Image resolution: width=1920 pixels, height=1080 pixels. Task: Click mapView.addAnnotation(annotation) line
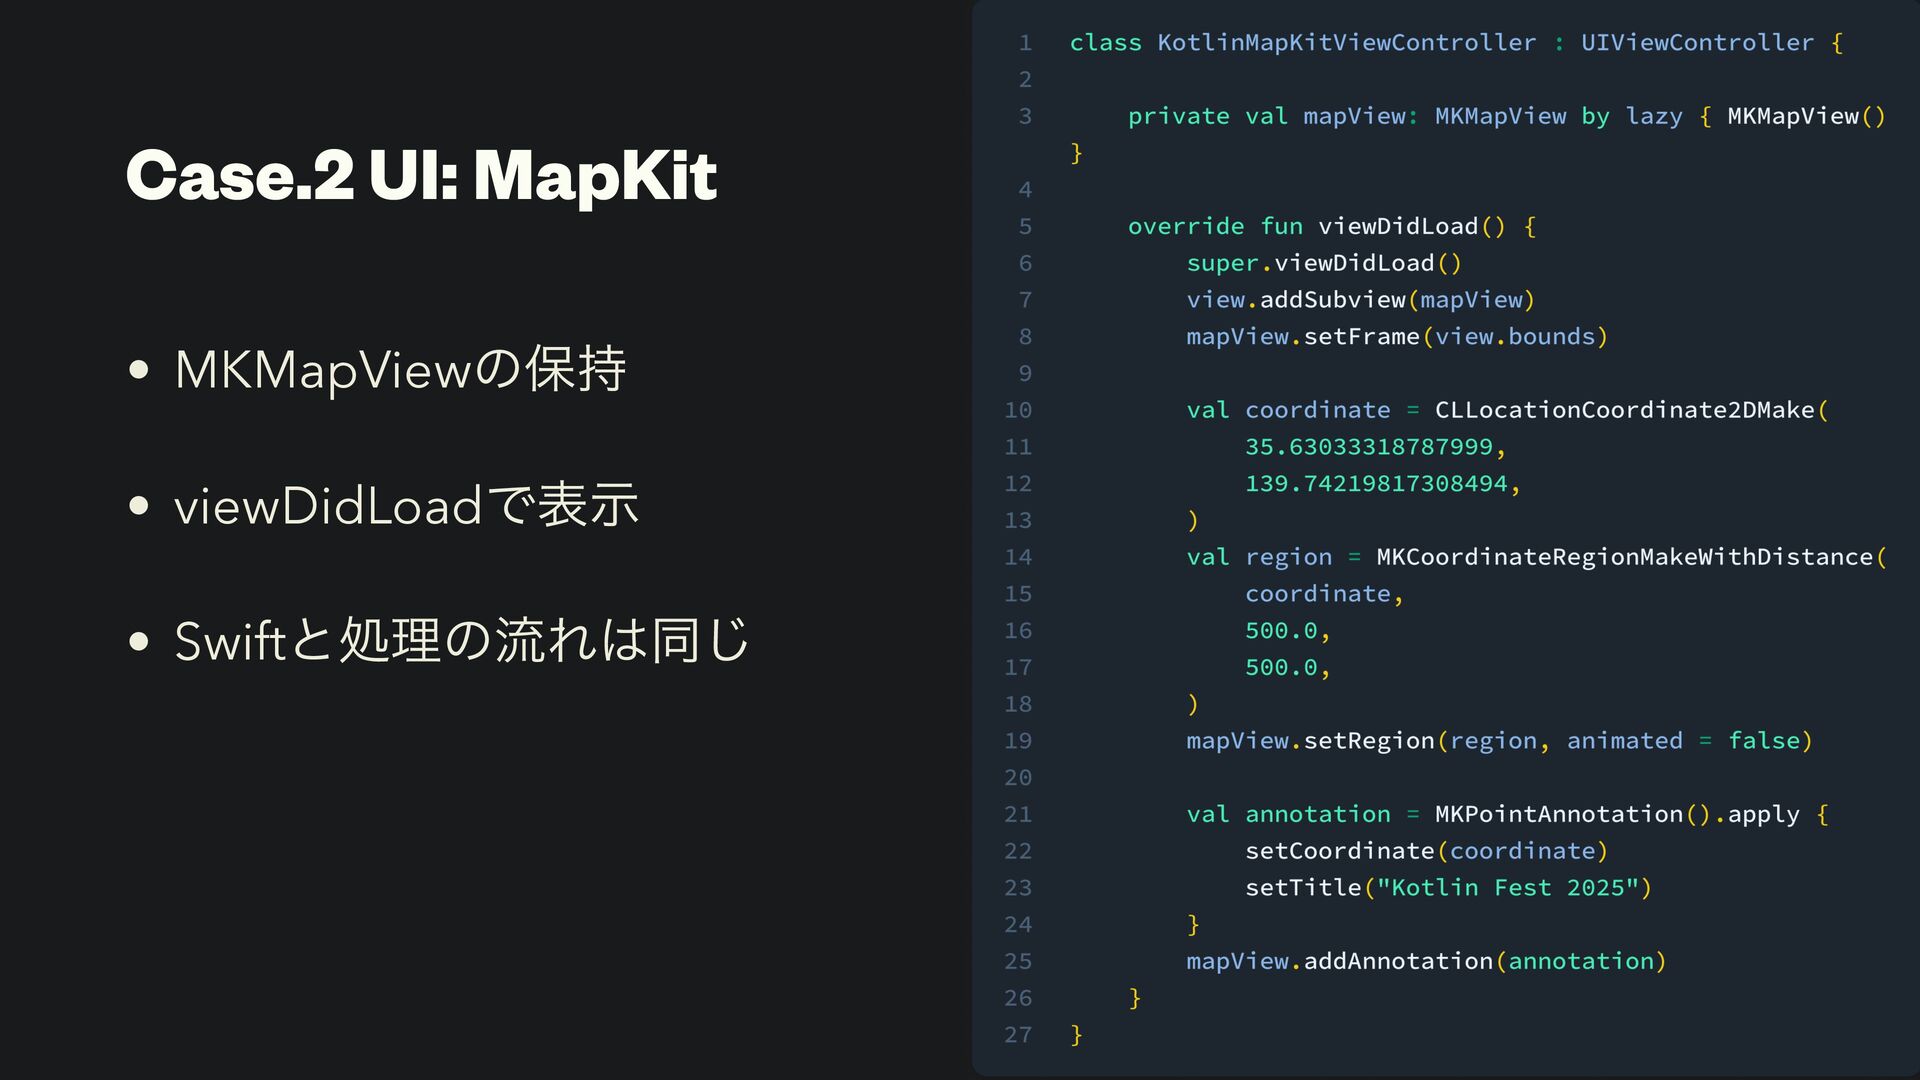pyautogui.click(x=1425, y=961)
